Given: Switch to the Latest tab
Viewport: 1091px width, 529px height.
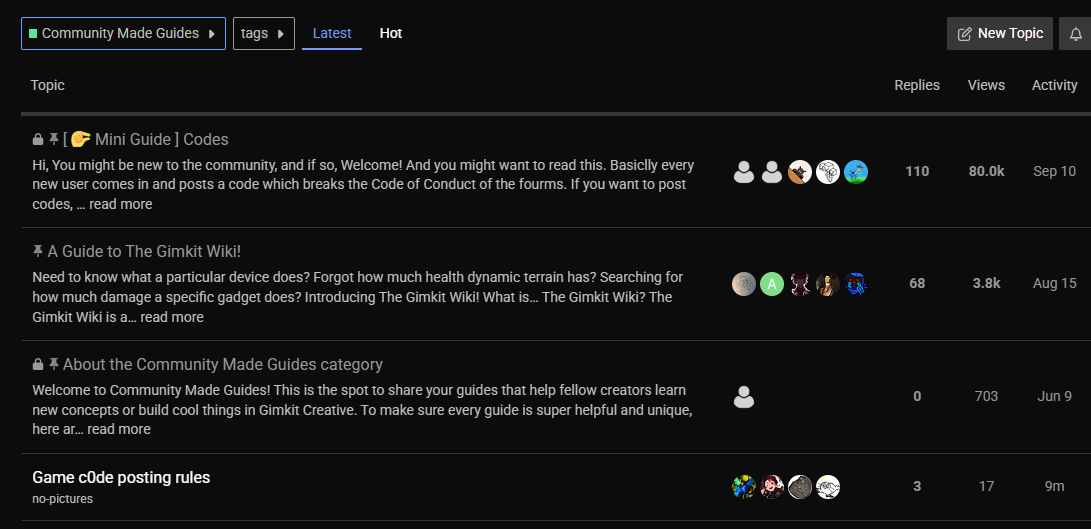Looking at the screenshot, I should pos(332,33).
